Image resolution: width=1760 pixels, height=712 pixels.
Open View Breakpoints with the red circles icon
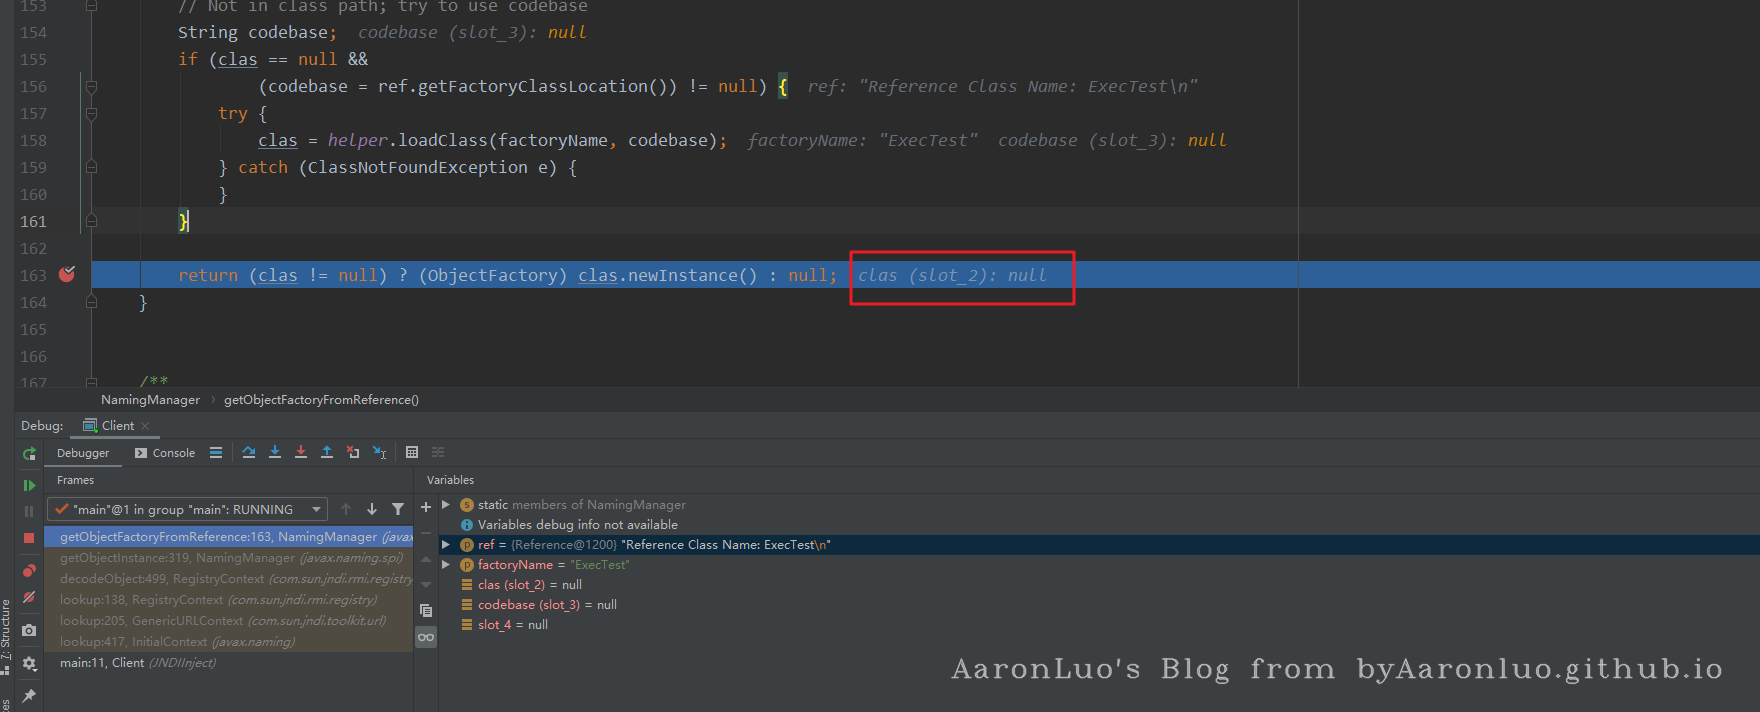pos(29,571)
